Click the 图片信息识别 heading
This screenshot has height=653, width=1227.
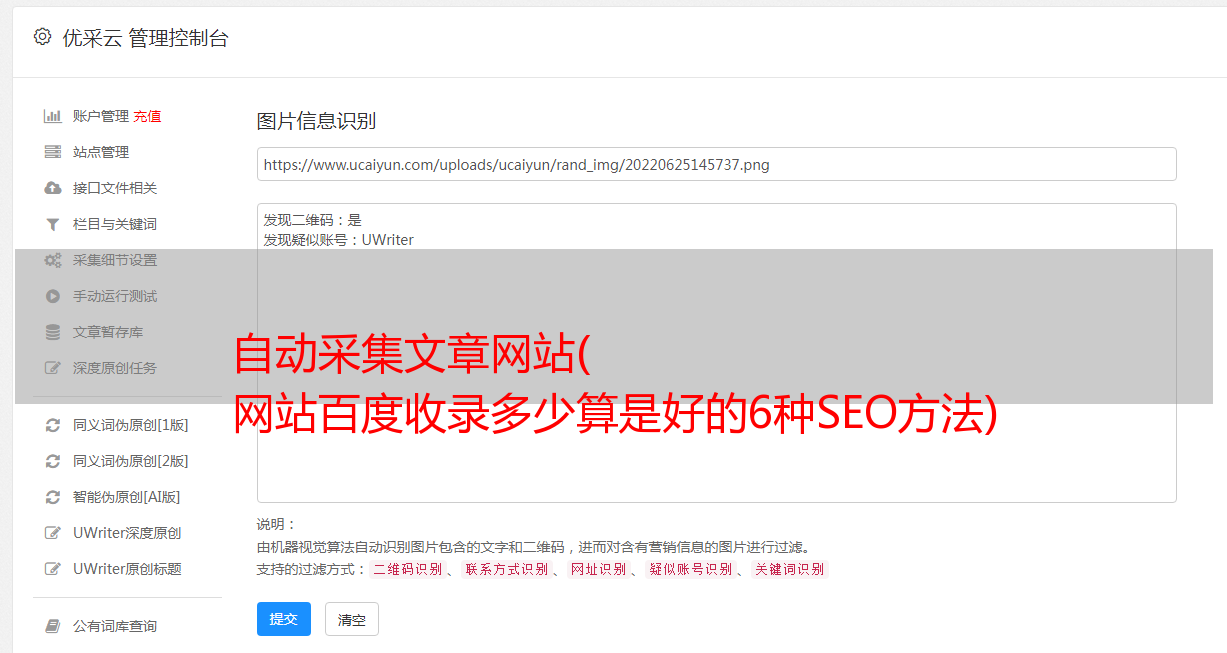tap(316, 121)
